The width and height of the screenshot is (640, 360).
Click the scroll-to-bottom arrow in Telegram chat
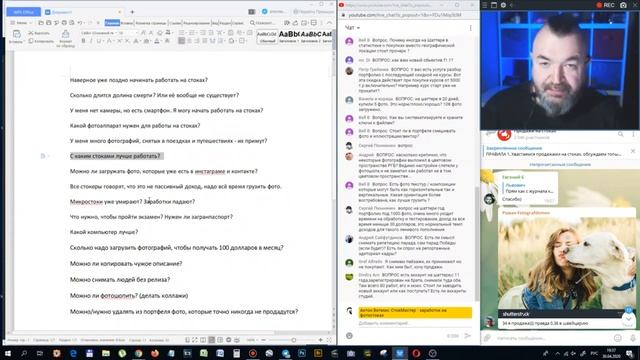coord(629,319)
